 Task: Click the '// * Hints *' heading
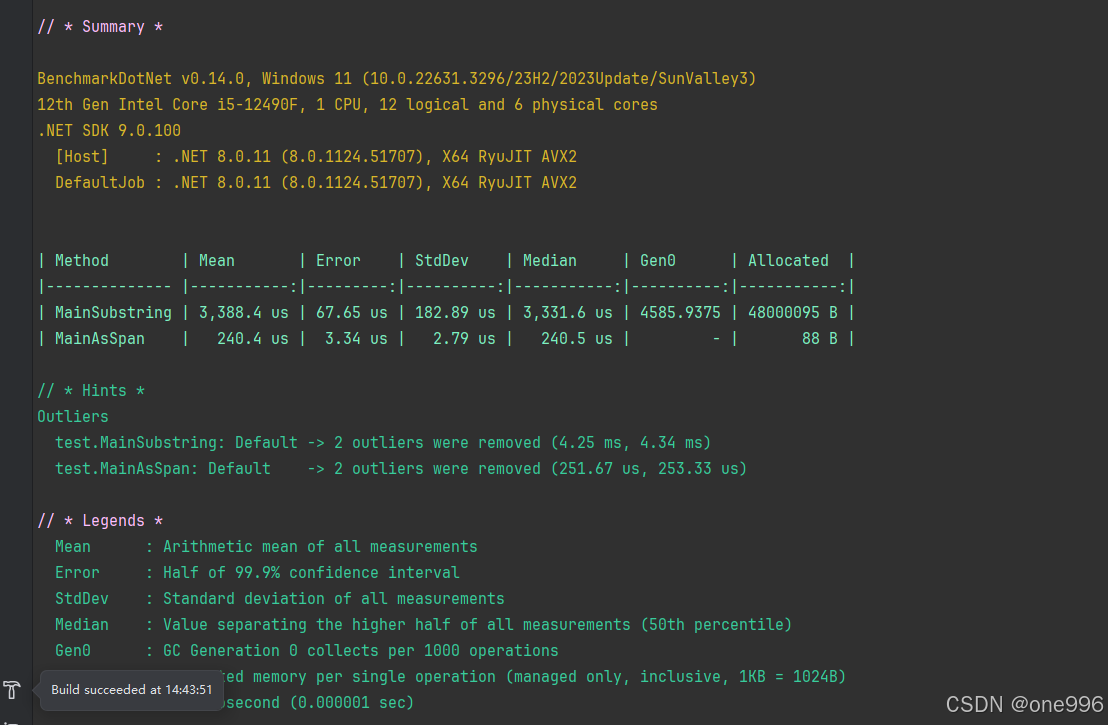pyautogui.click(x=88, y=390)
